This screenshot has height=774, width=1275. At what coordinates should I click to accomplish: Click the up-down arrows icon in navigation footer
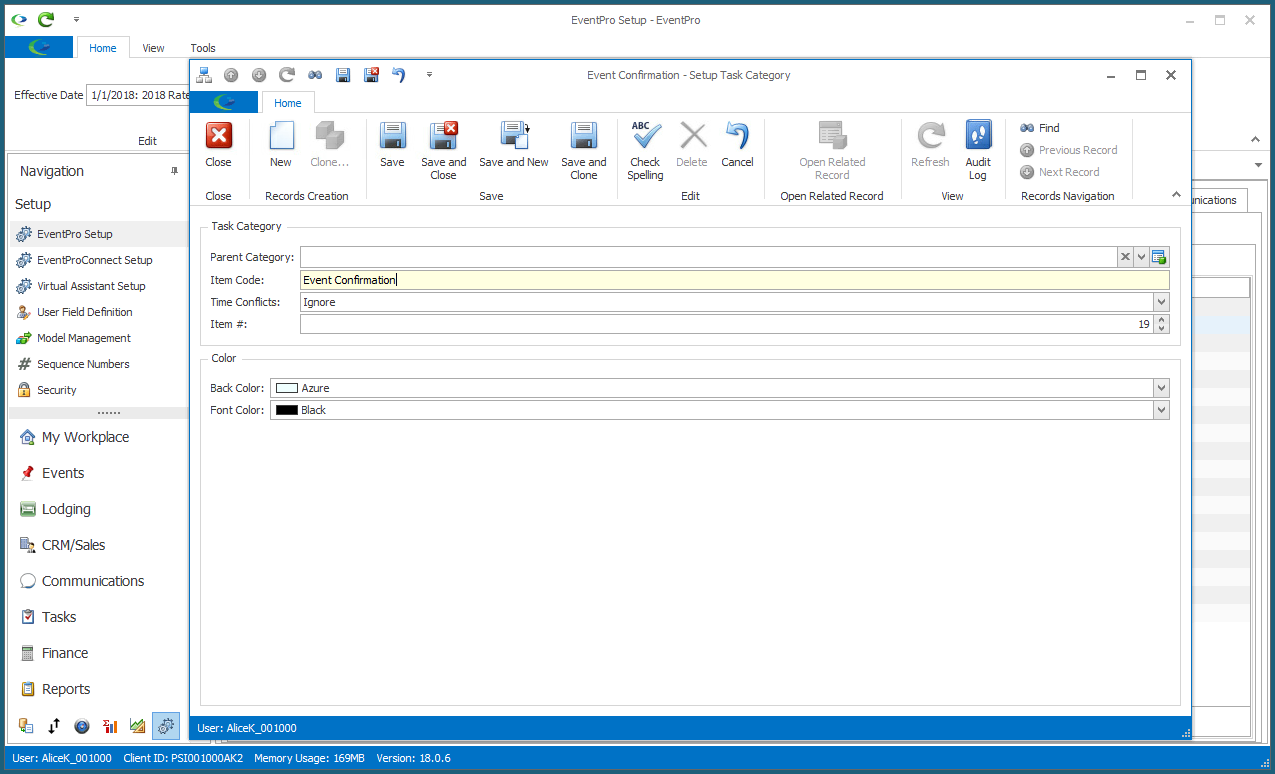tap(54, 726)
